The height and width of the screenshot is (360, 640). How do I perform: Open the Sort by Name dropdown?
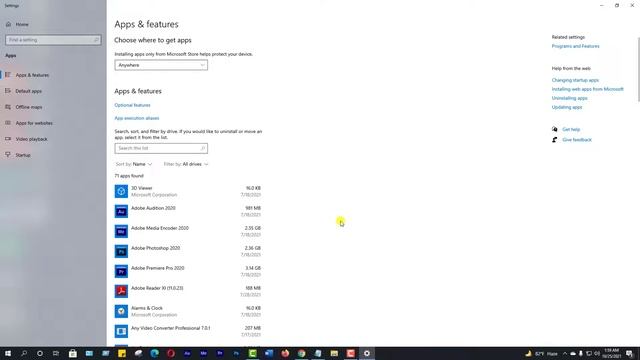(134, 164)
